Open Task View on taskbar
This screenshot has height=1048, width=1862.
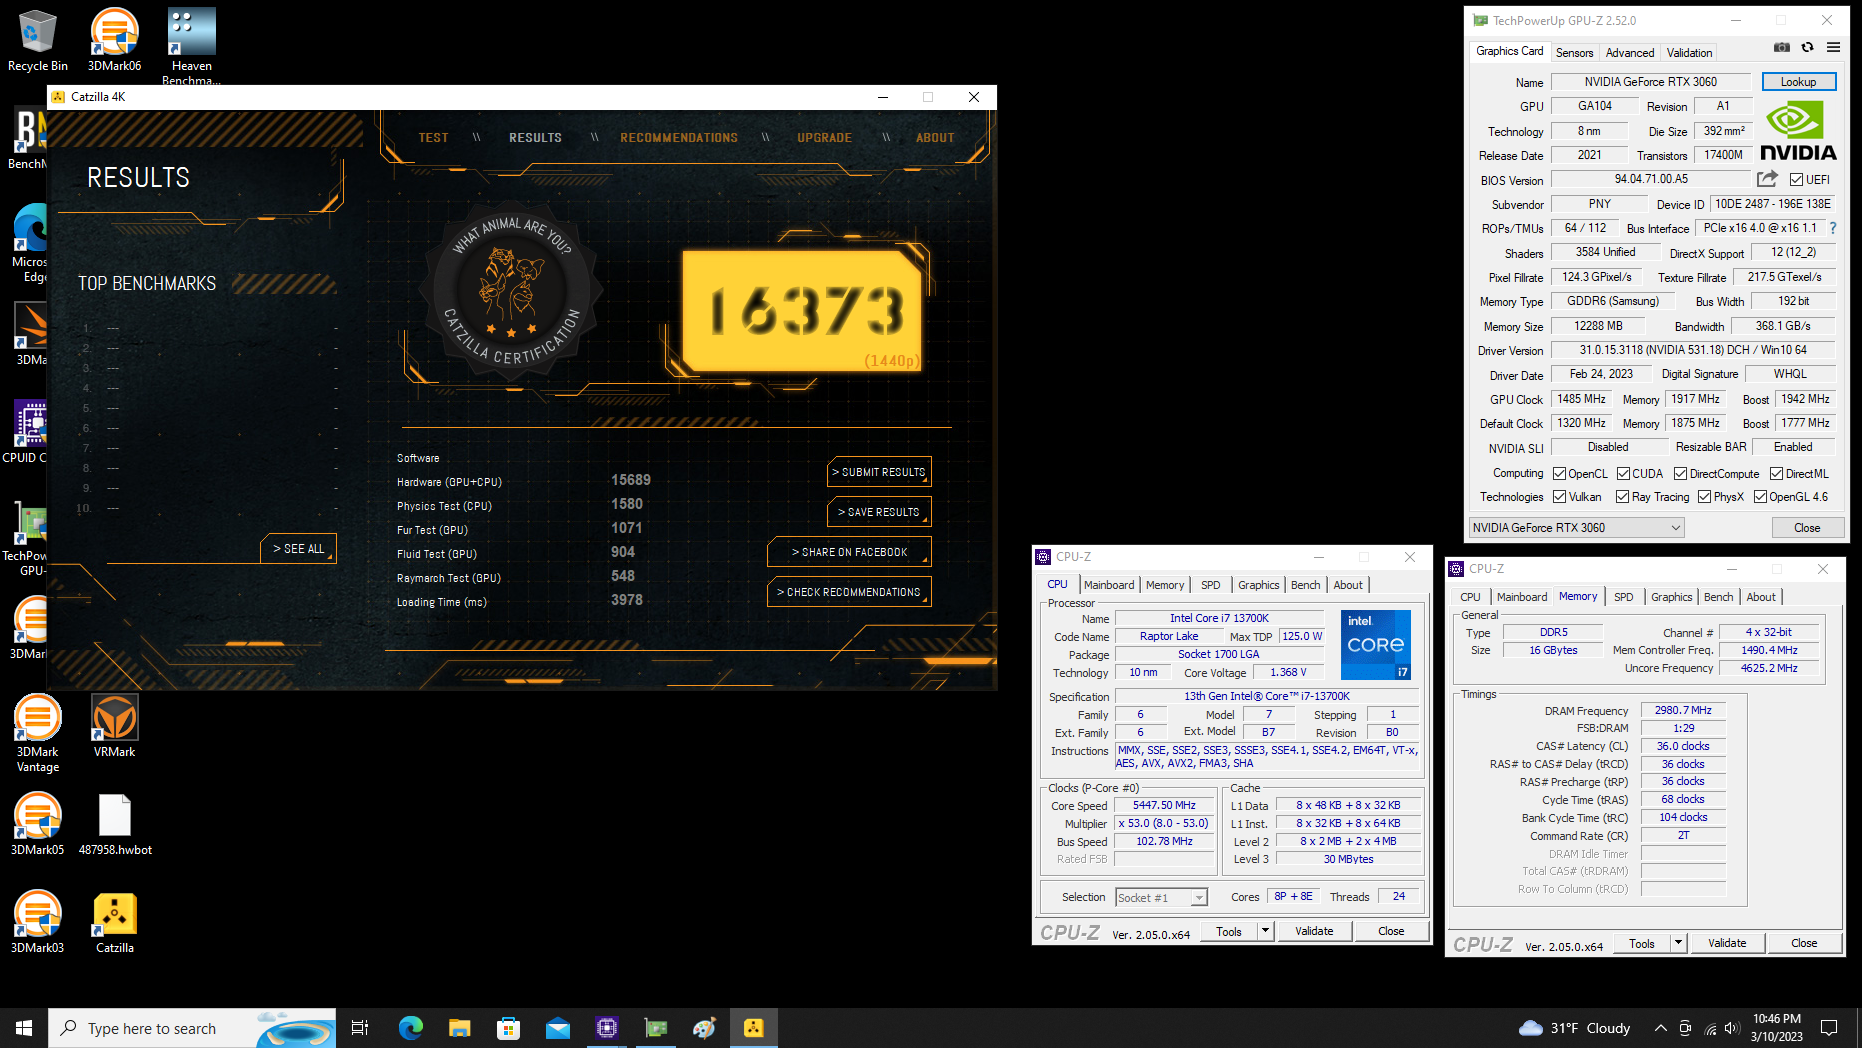pos(360,1028)
